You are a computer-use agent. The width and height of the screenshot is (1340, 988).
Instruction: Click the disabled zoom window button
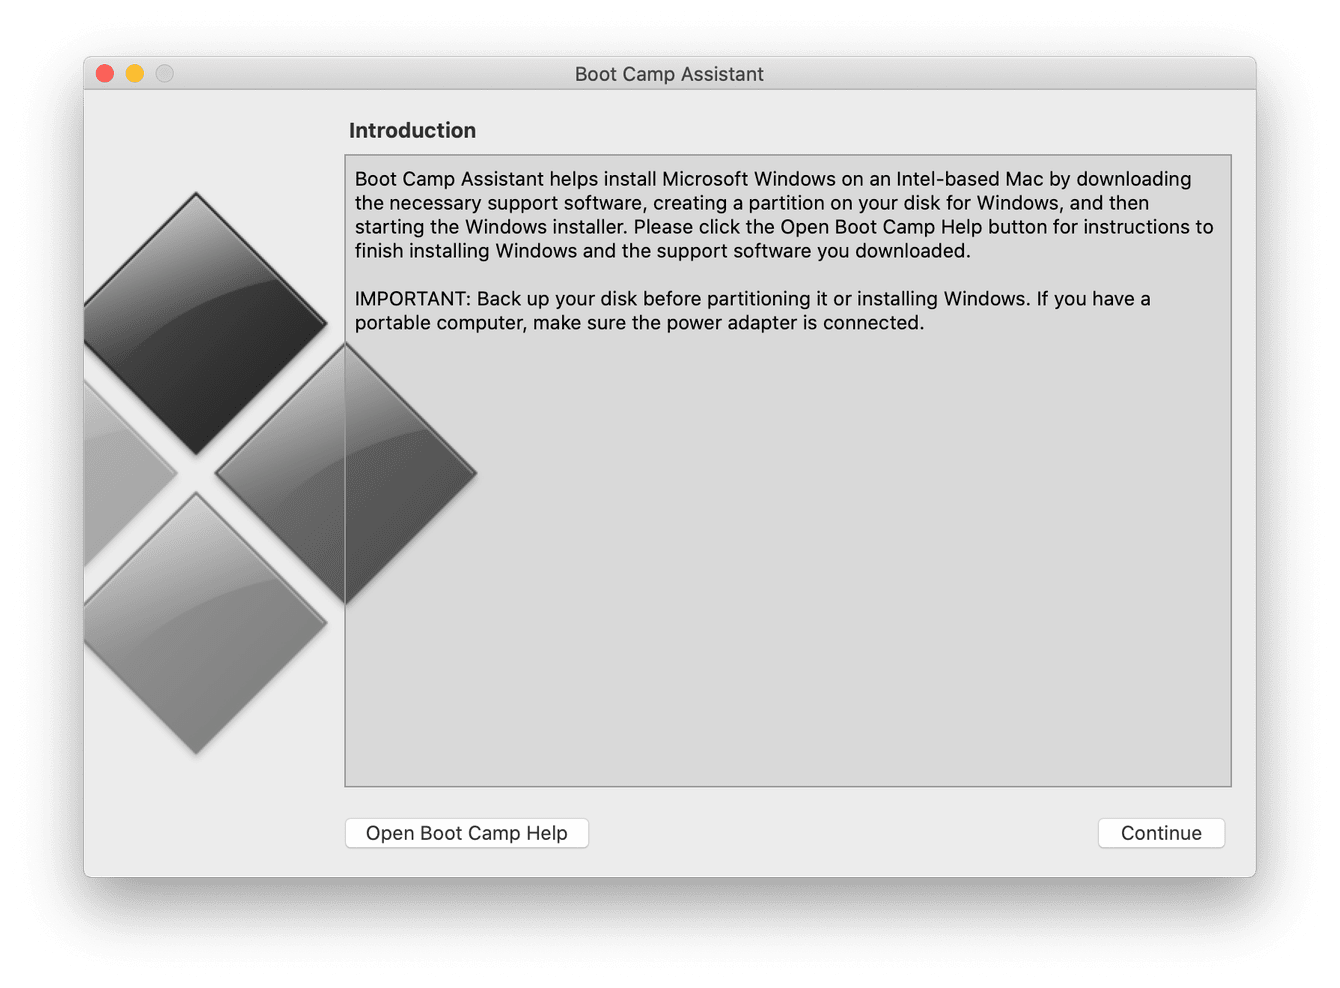click(165, 73)
